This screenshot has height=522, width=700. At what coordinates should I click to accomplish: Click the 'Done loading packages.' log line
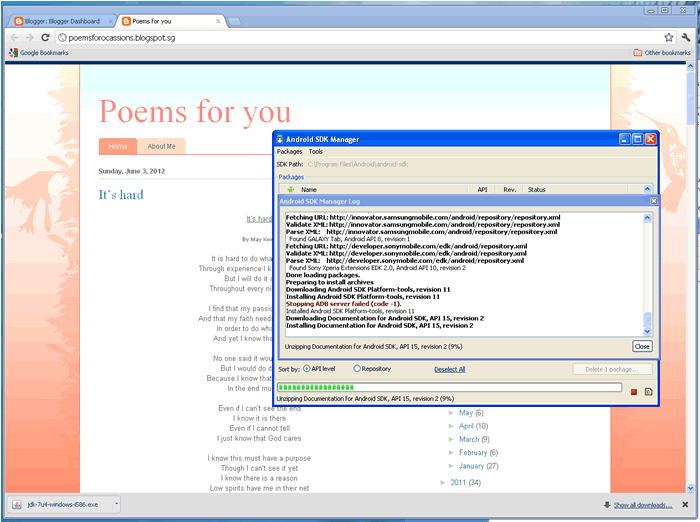[x=323, y=275]
